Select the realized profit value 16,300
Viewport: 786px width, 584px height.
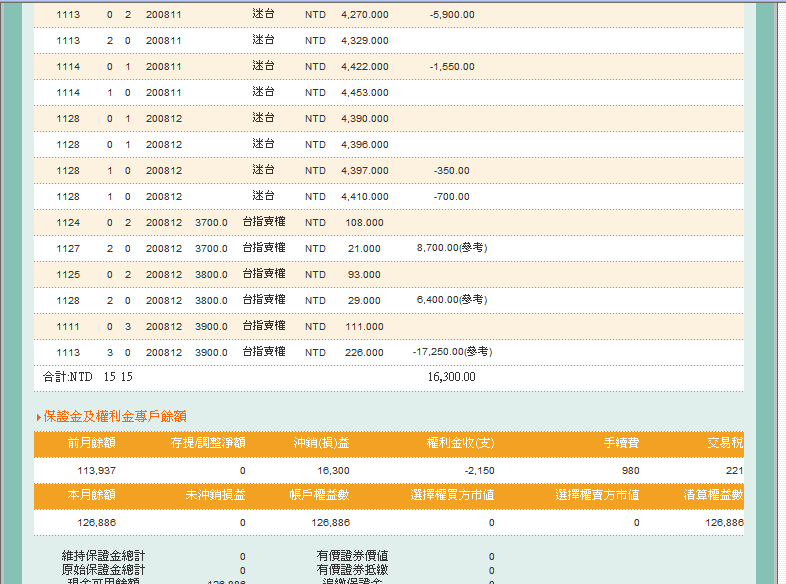click(333, 471)
